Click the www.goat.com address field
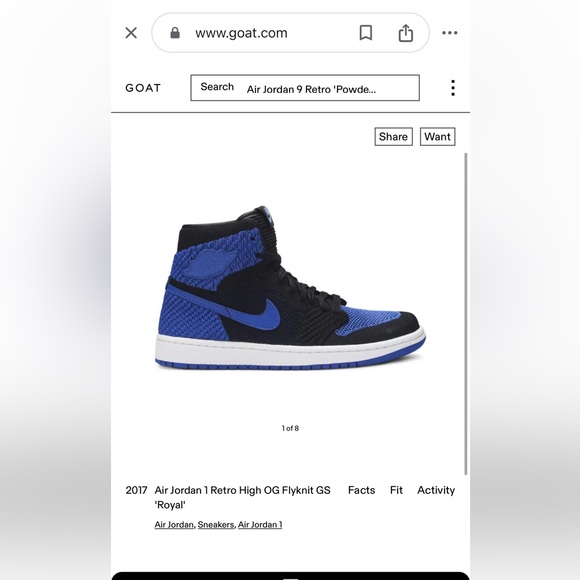The image size is (580, 580). [x=241, y=33]
